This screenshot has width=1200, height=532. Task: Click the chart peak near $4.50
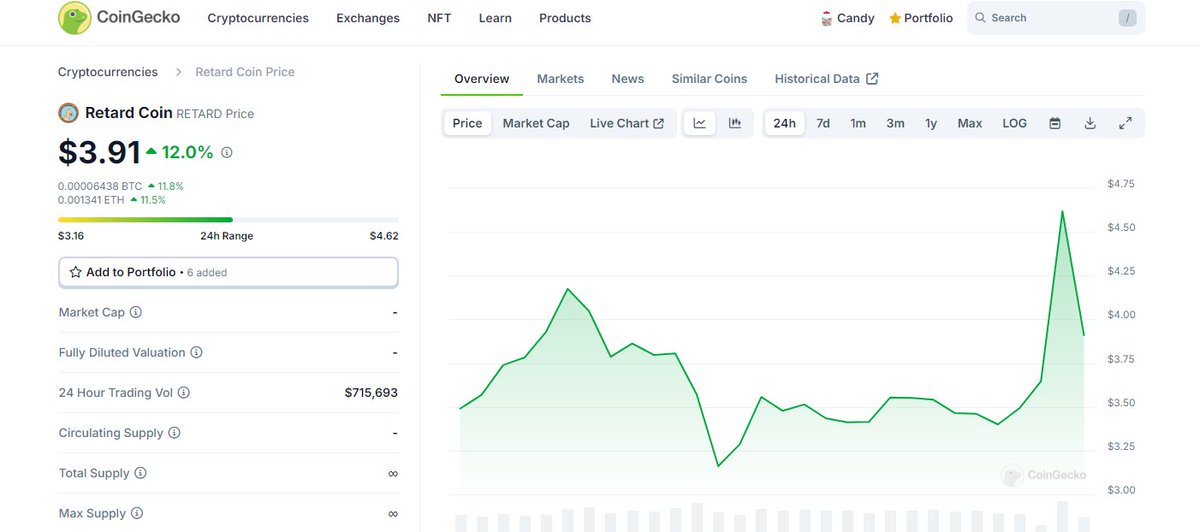pyautogui.click(x=1061, y=211)
